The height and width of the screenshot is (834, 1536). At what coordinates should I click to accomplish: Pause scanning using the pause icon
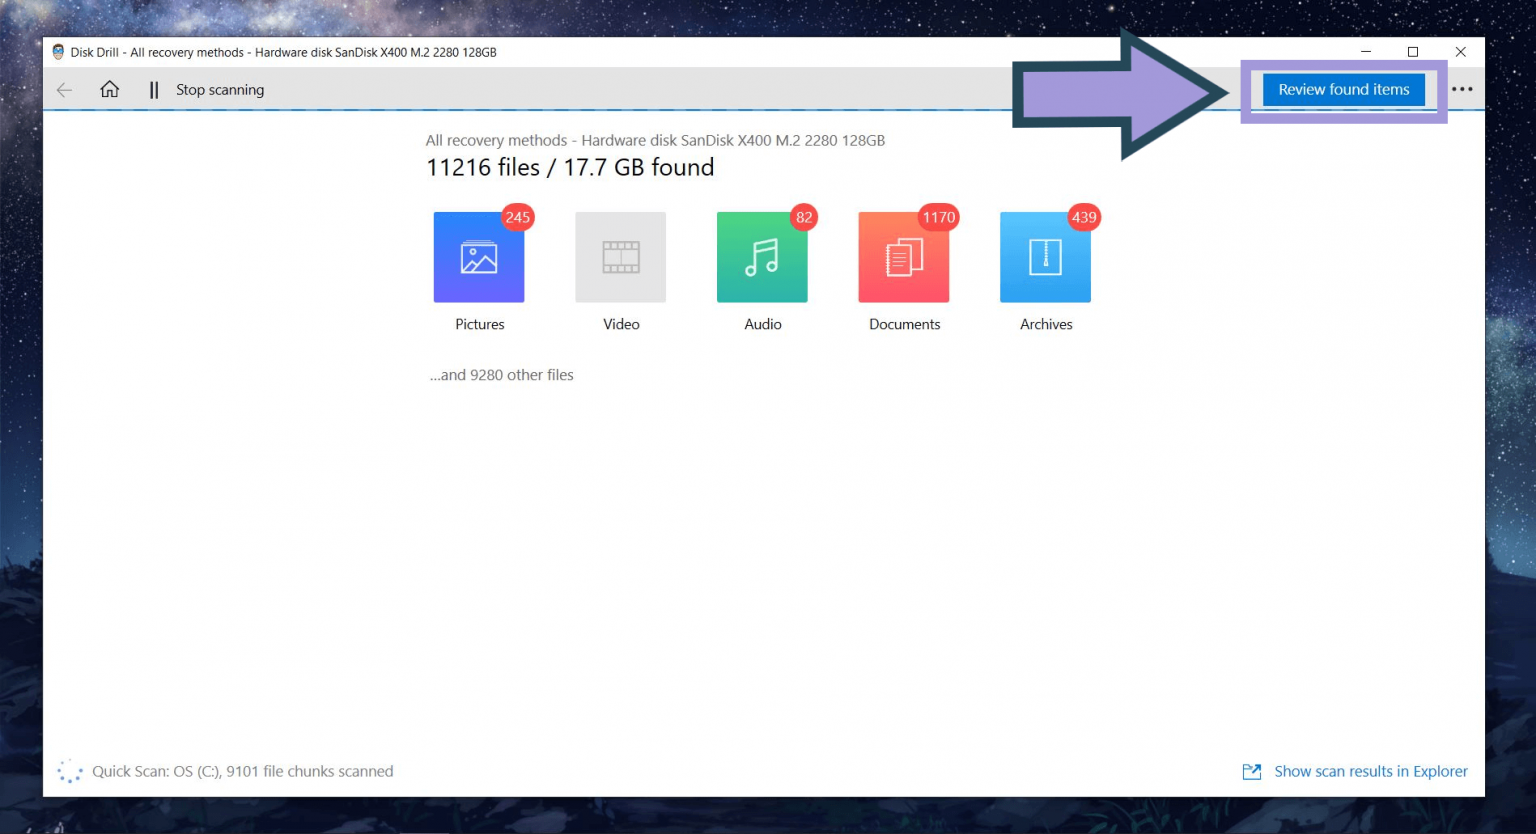(154, 89)
